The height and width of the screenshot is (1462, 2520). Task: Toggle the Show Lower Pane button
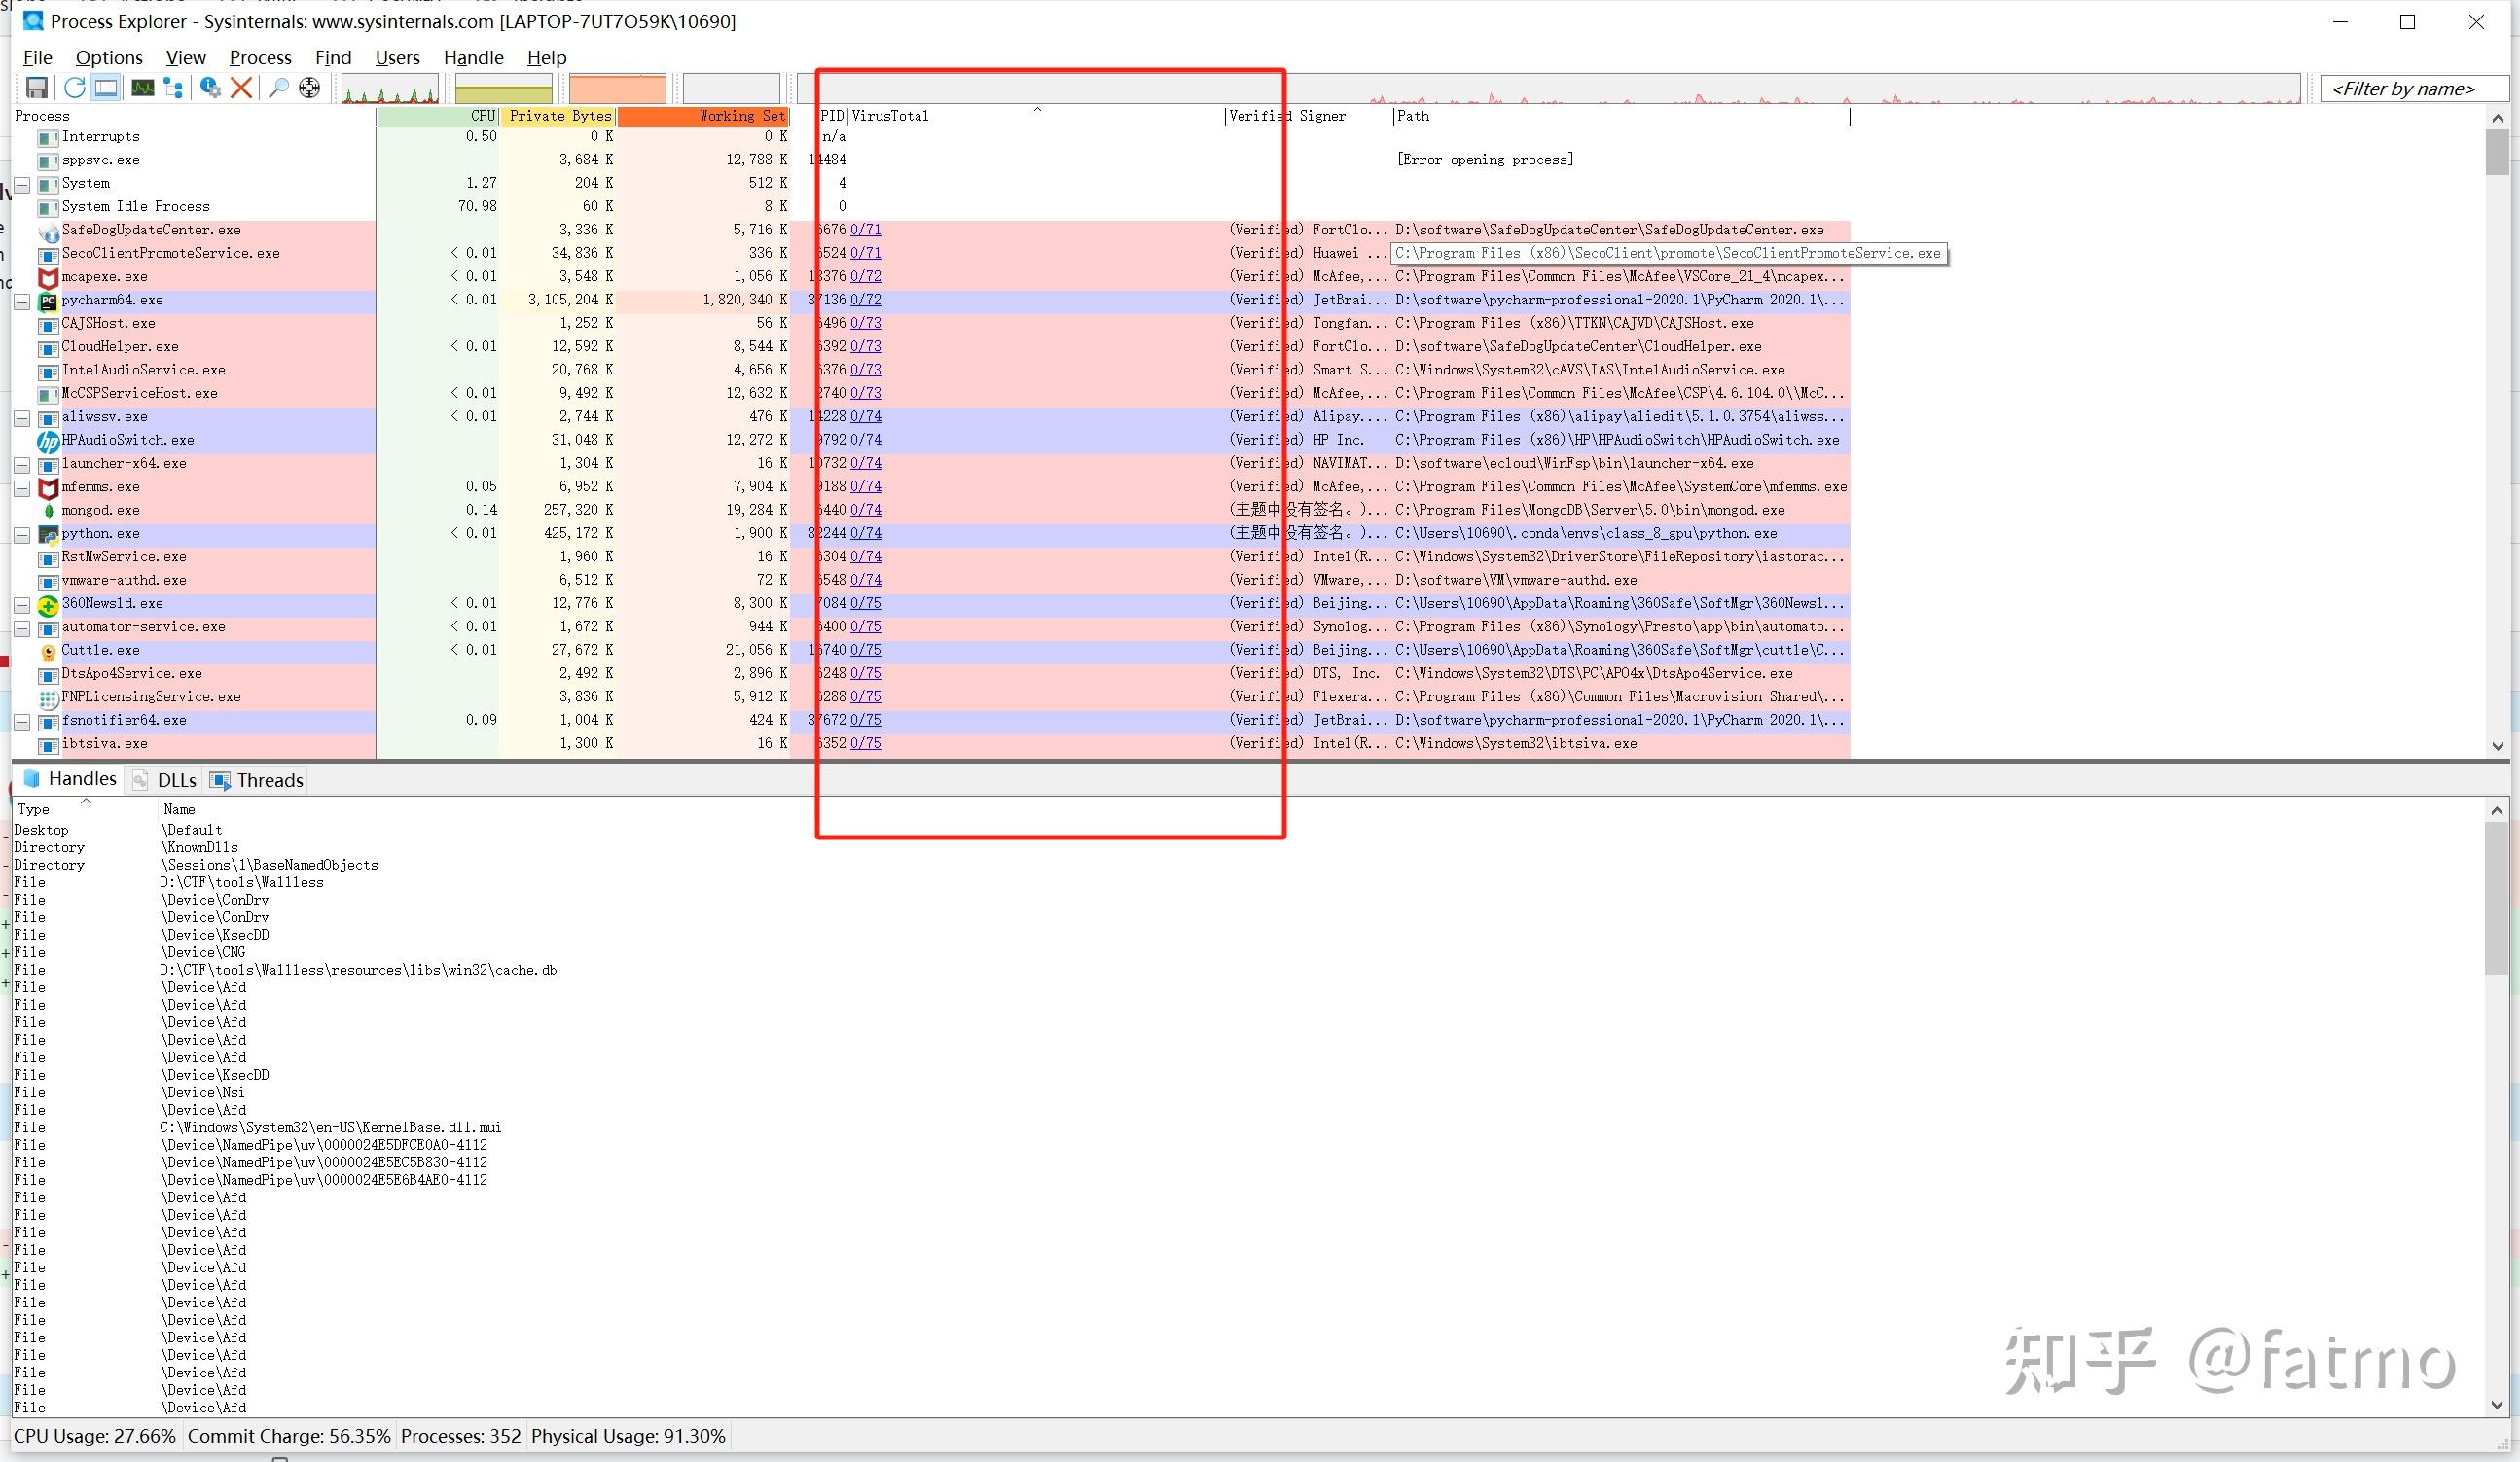(x=106, y=88)
